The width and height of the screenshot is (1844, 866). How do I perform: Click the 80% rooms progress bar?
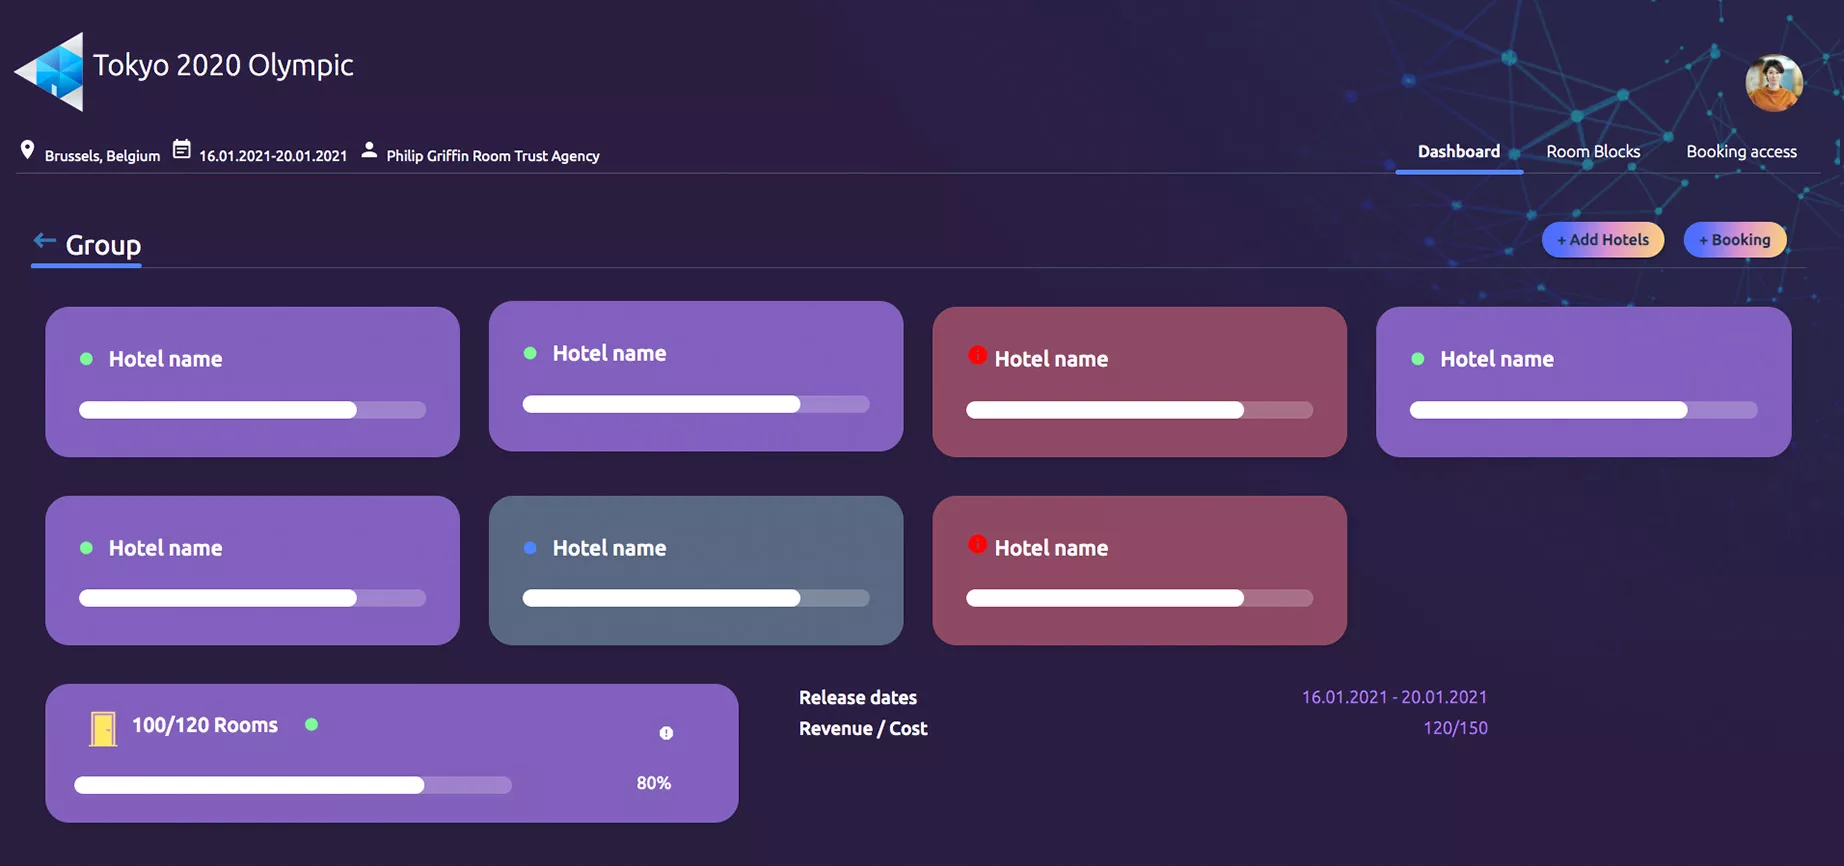click(x=292, y=785)
